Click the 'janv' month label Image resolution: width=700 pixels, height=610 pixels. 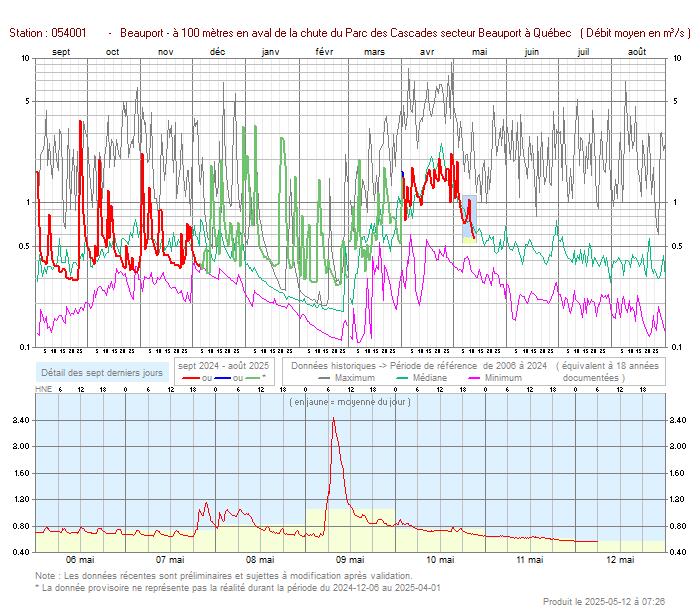(271, 52)
